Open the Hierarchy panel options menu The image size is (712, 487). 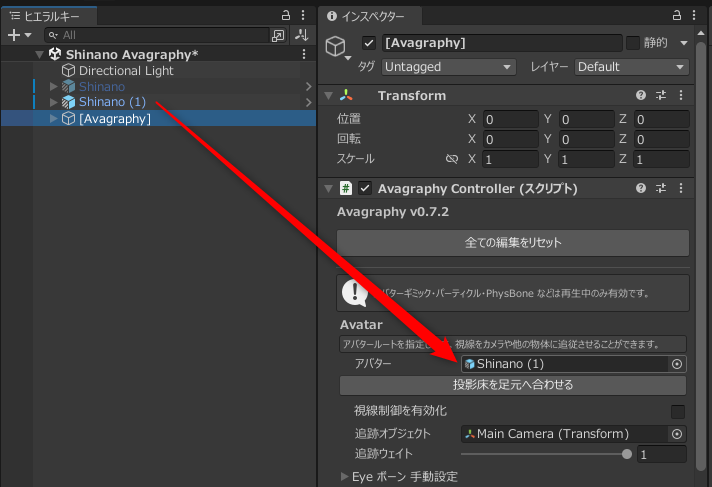pos(303,15)
